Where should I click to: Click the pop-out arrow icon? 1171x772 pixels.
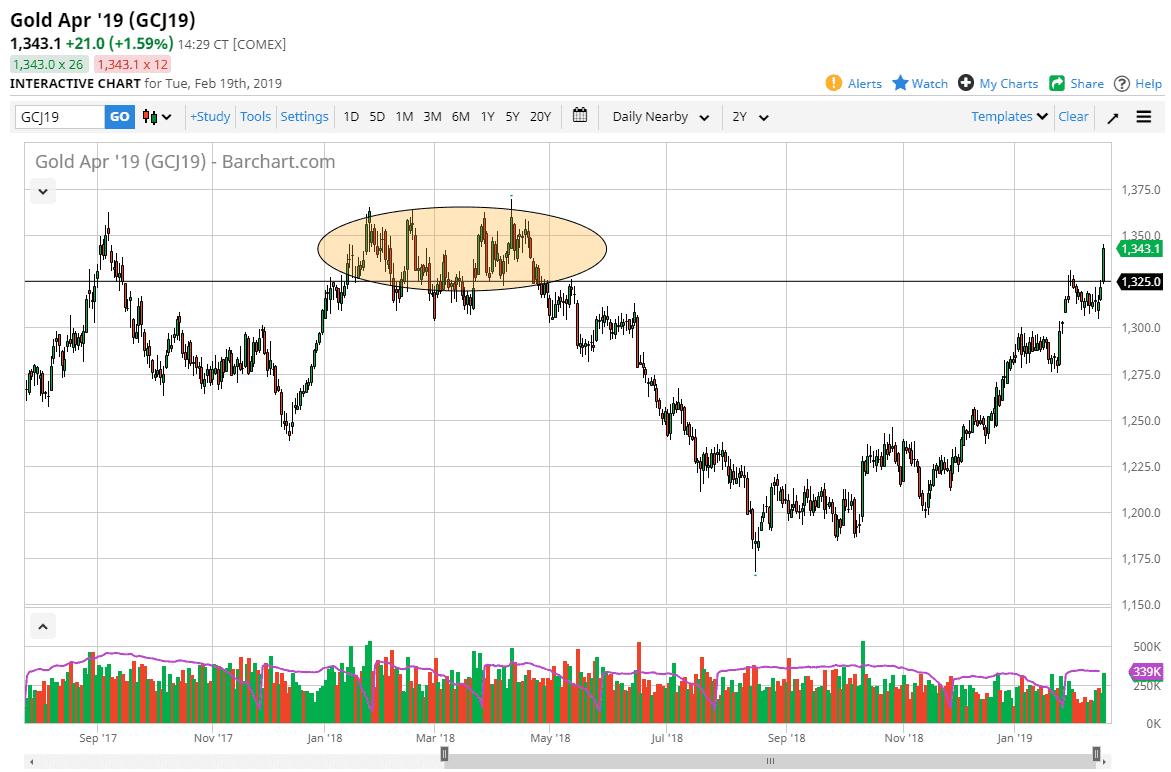coord(1113,117)
